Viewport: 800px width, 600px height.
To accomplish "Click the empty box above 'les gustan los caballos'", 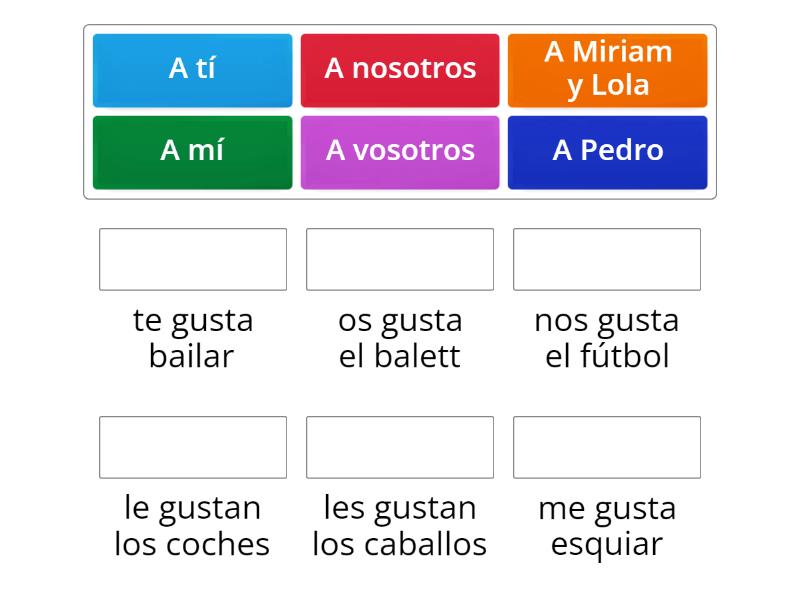I will [400, 447].
